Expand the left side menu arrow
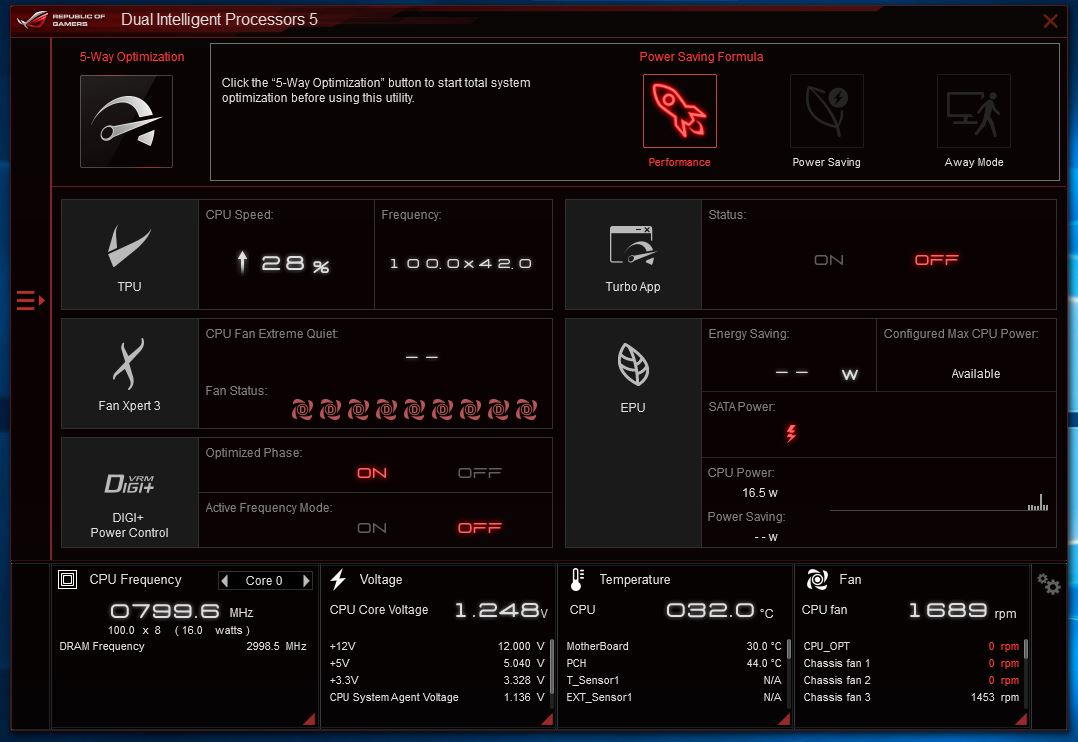The image size is (1078, 742). click(x=30, y=300)
